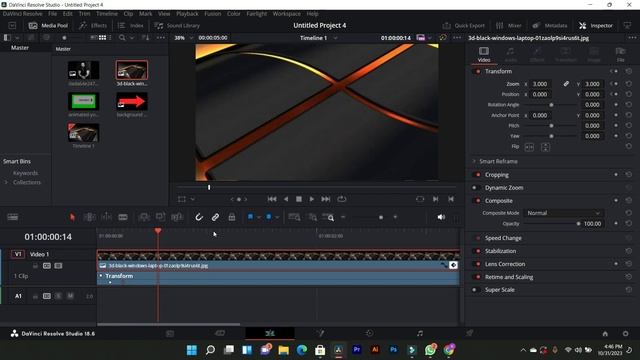Toggle the Media Pool panel button
640x360 pixels.
48,25
